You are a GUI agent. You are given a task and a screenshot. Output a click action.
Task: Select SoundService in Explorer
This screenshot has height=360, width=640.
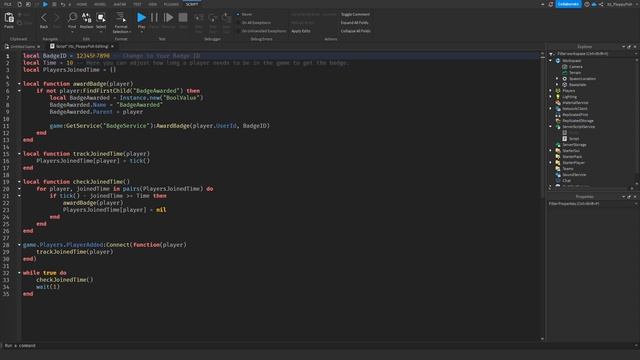(574, 175)
